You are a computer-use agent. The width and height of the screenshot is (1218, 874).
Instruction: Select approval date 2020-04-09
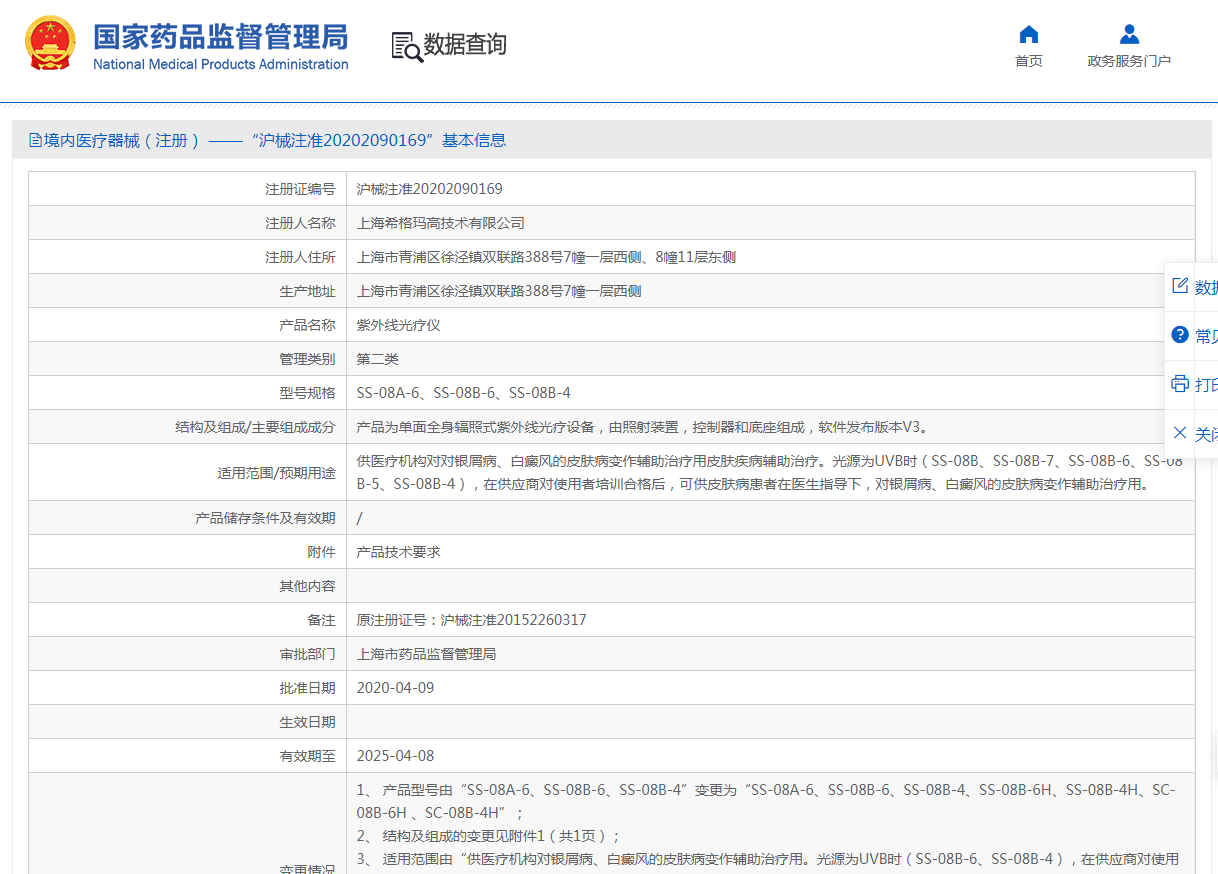coord(396,688)
